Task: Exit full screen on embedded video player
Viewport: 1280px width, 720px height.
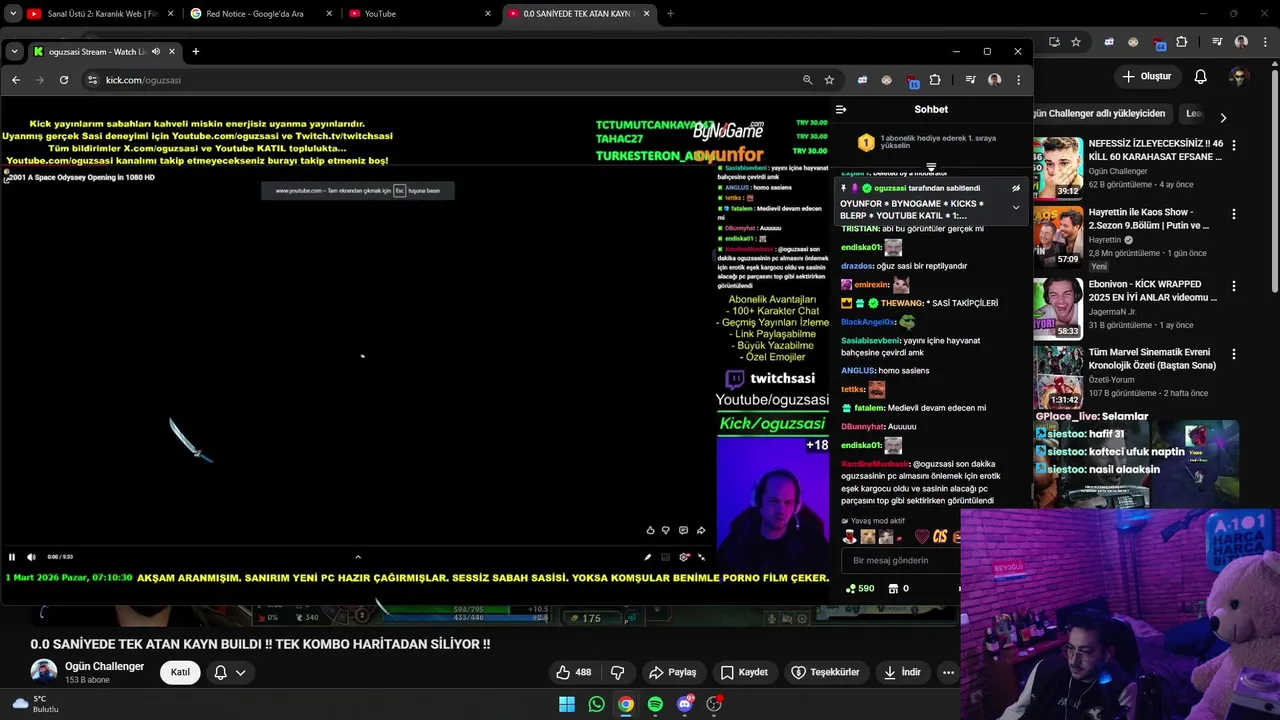Action: [x=701, y=557]
